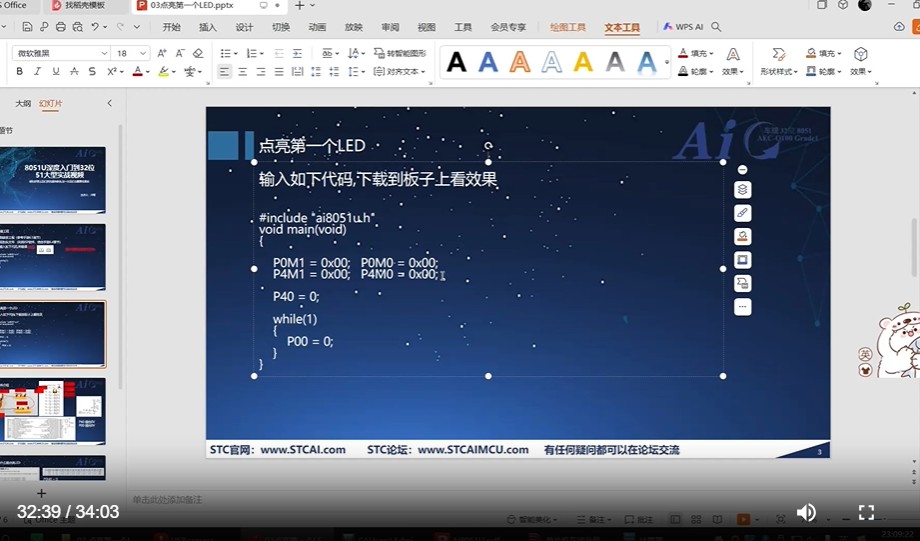Apply the black A text style preset
The width and height of the screenshot is (920, 541).
[456, 62]
